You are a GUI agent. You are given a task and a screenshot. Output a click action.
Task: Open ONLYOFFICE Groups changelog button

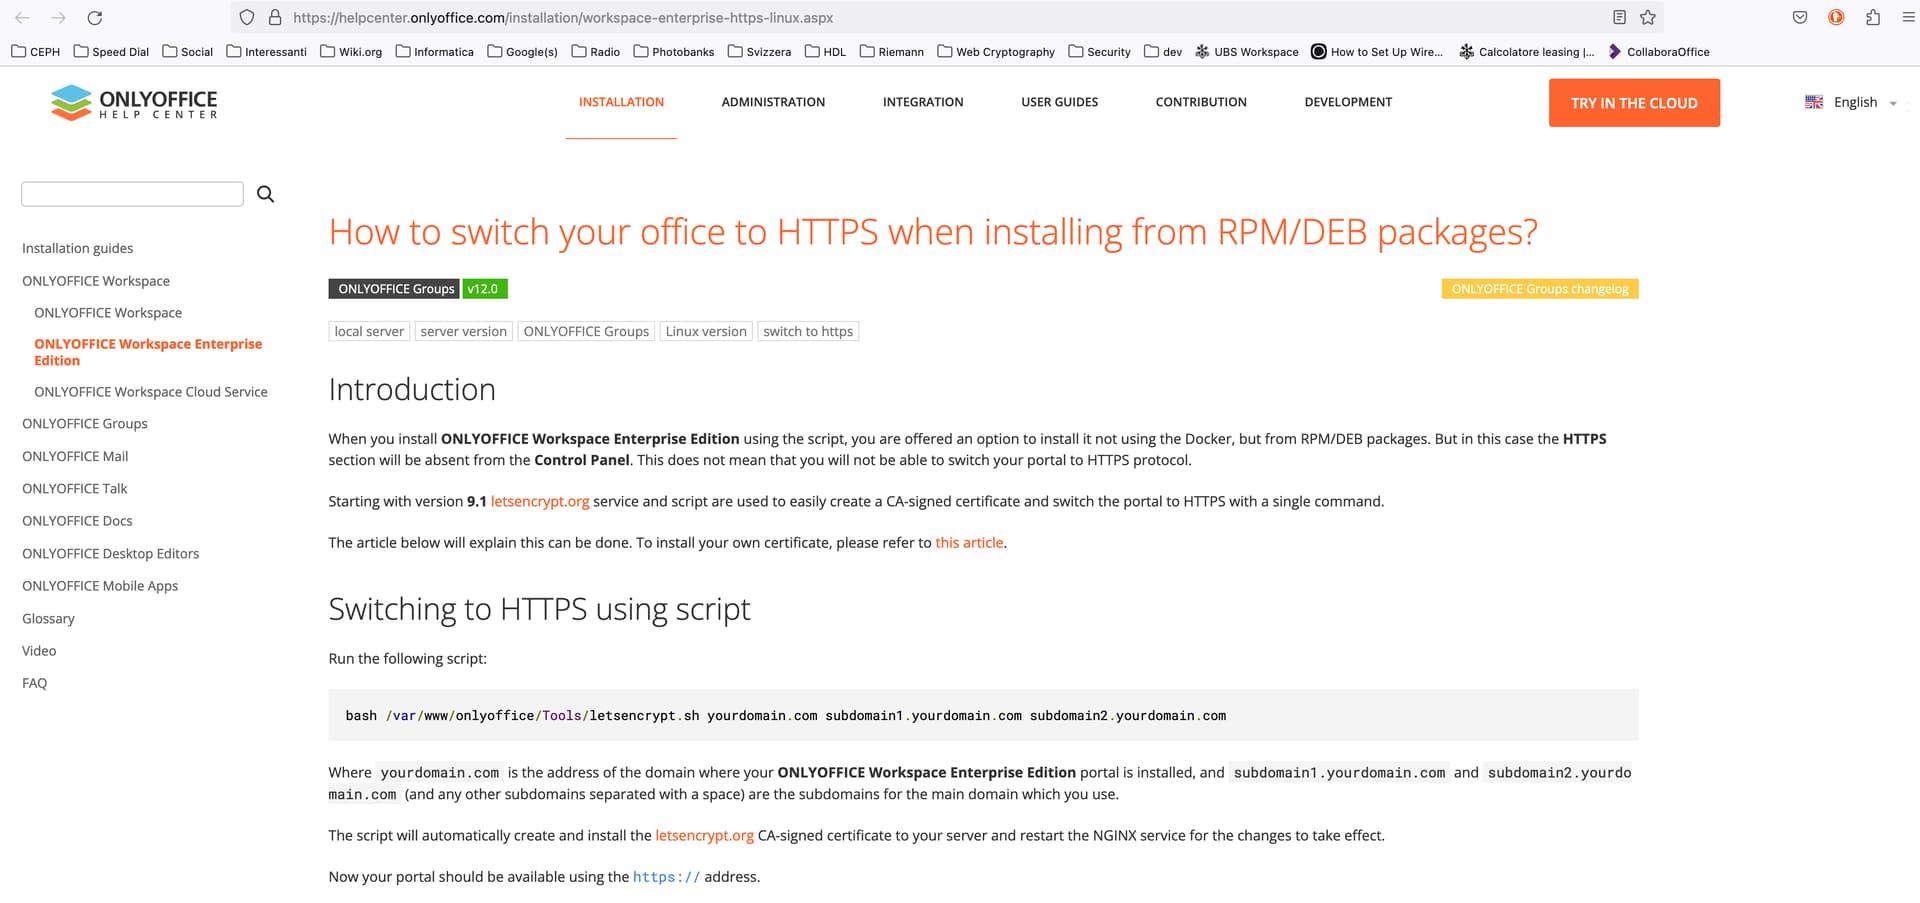tap(1540, 289)
